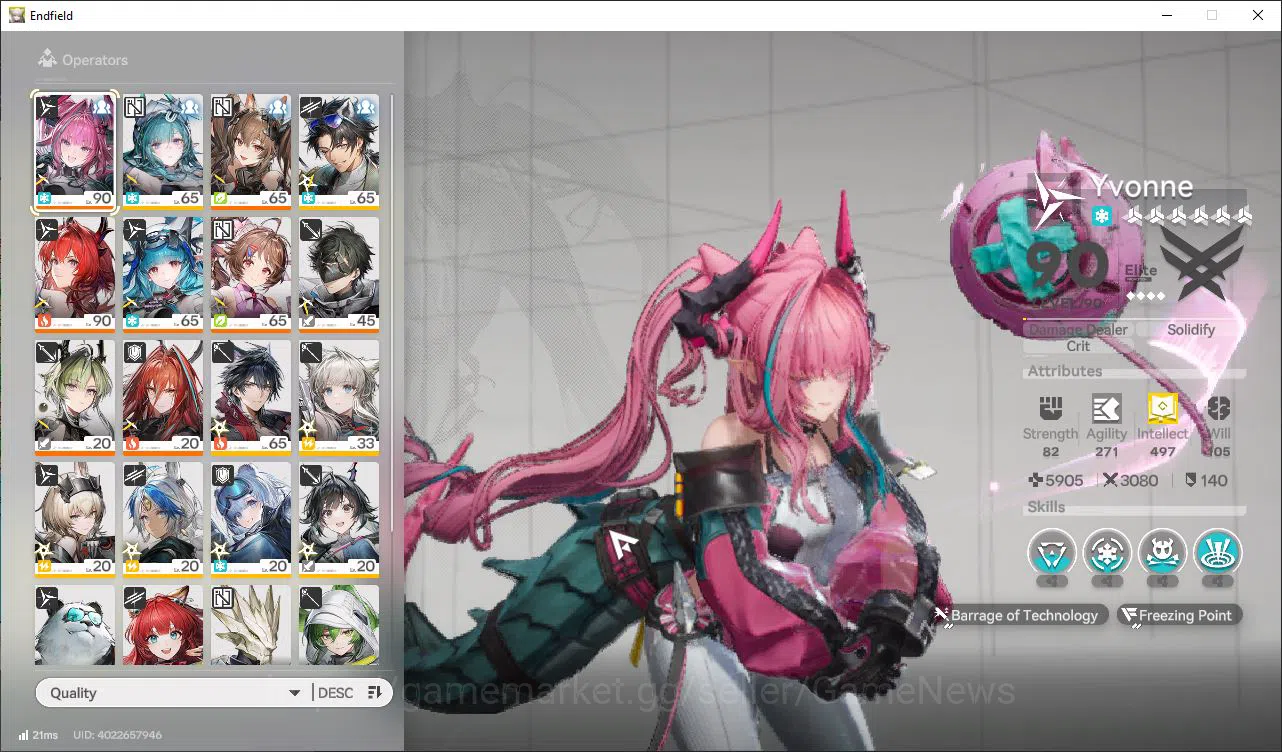Viewport: 1282px width, 752px height.
Task: Select the black-haired wolf-eared level 65 operator
Action: click(251, 397)
